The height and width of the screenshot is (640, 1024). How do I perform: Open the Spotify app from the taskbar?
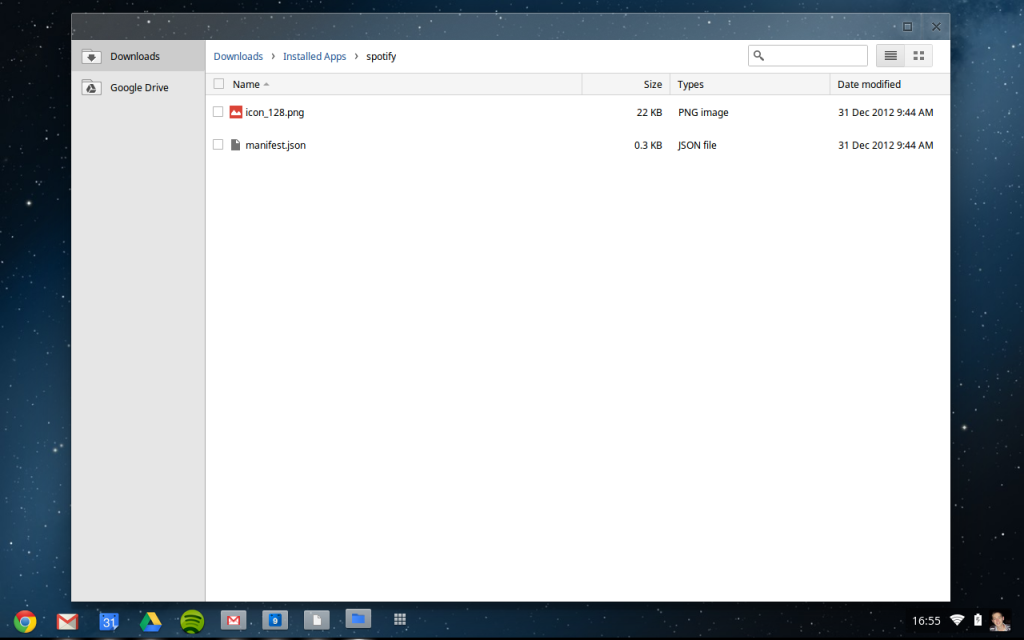pos(192,620)
